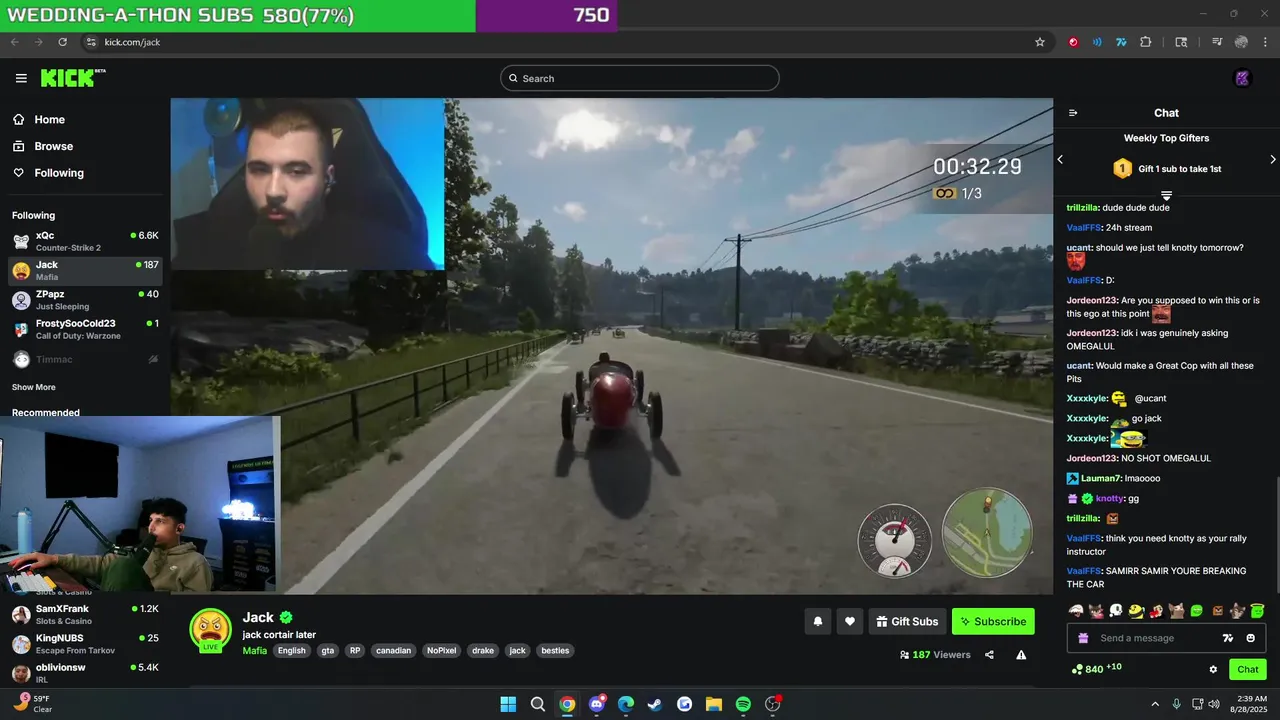Click the besties tag
The width and height of the screenshot is (1280, 720).
pyautogui.click(x=555, y=650)
